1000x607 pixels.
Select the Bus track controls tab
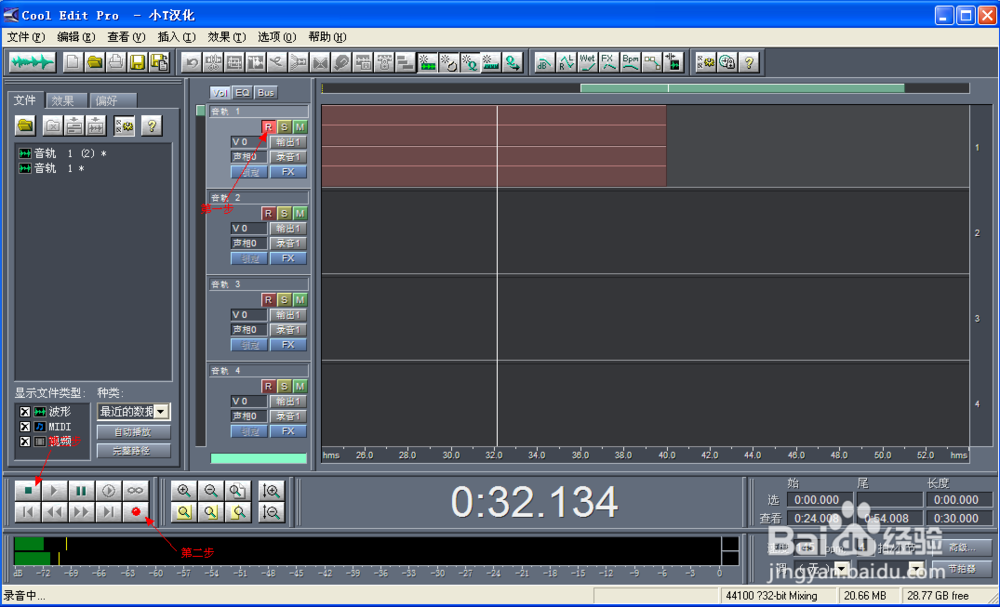click(265, 92)
